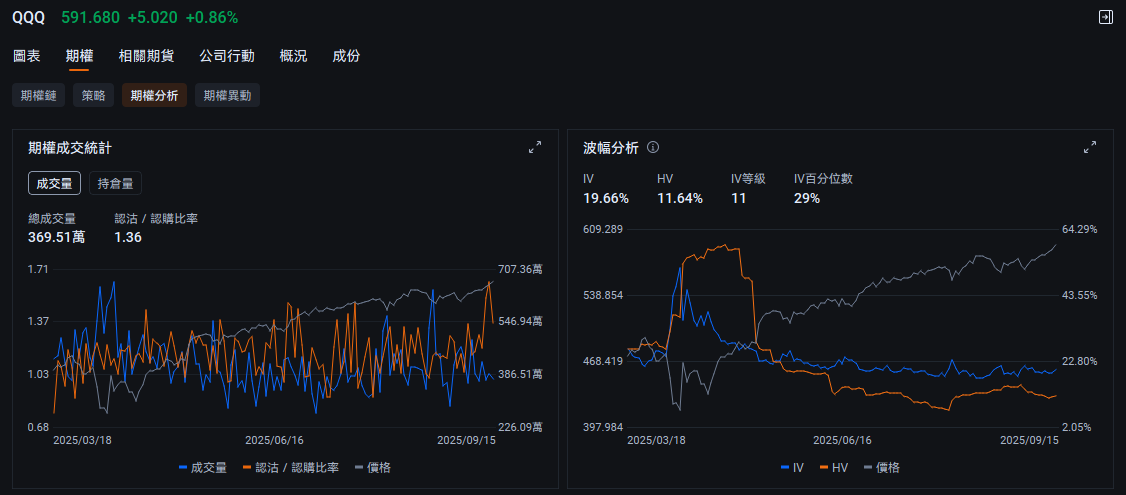This screenshot has height=495, width=1126.
Task: Click the 64.29% axis label
Action: [1080, 229]
